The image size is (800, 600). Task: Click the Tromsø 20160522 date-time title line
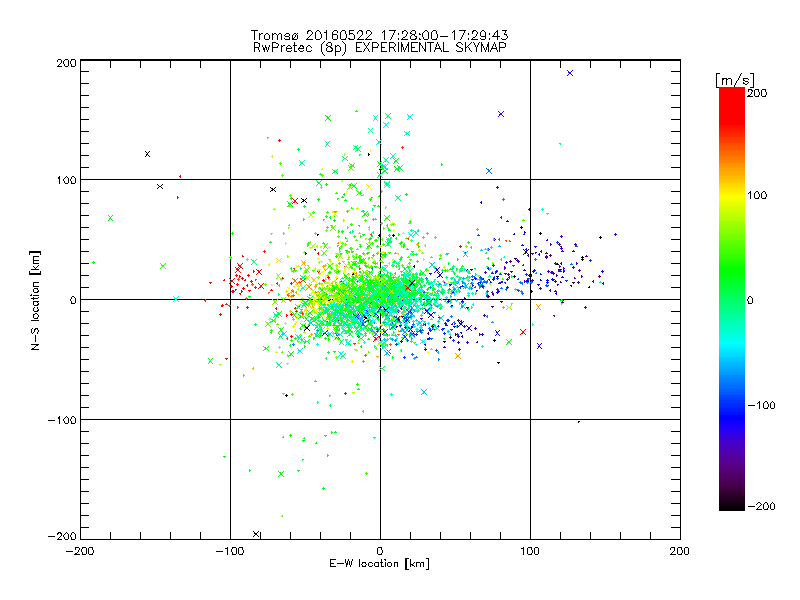click(x=379, y=35)
